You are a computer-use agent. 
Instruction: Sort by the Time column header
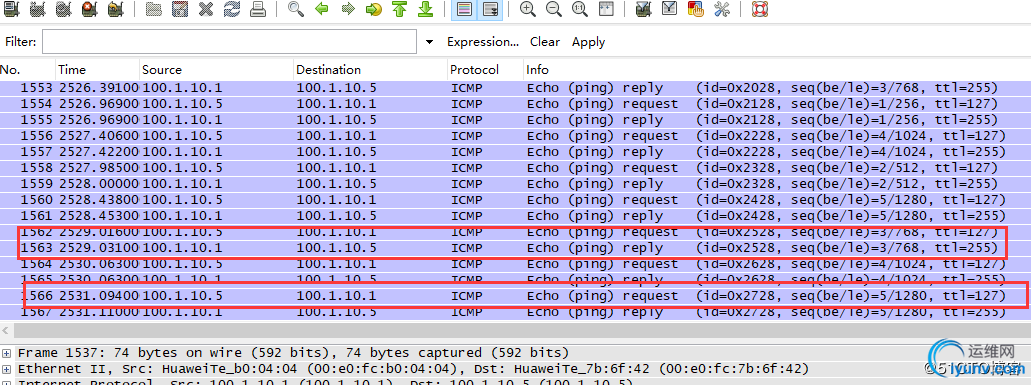(x=98, y=70)
